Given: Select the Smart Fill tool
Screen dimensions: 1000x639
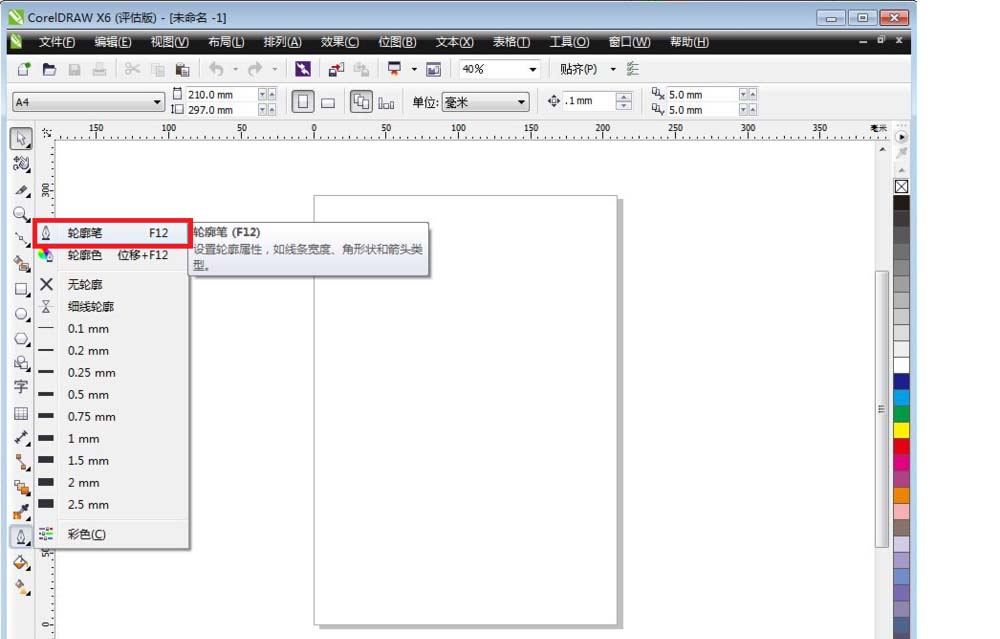Looking at the screenshot, I should [20, 266].
